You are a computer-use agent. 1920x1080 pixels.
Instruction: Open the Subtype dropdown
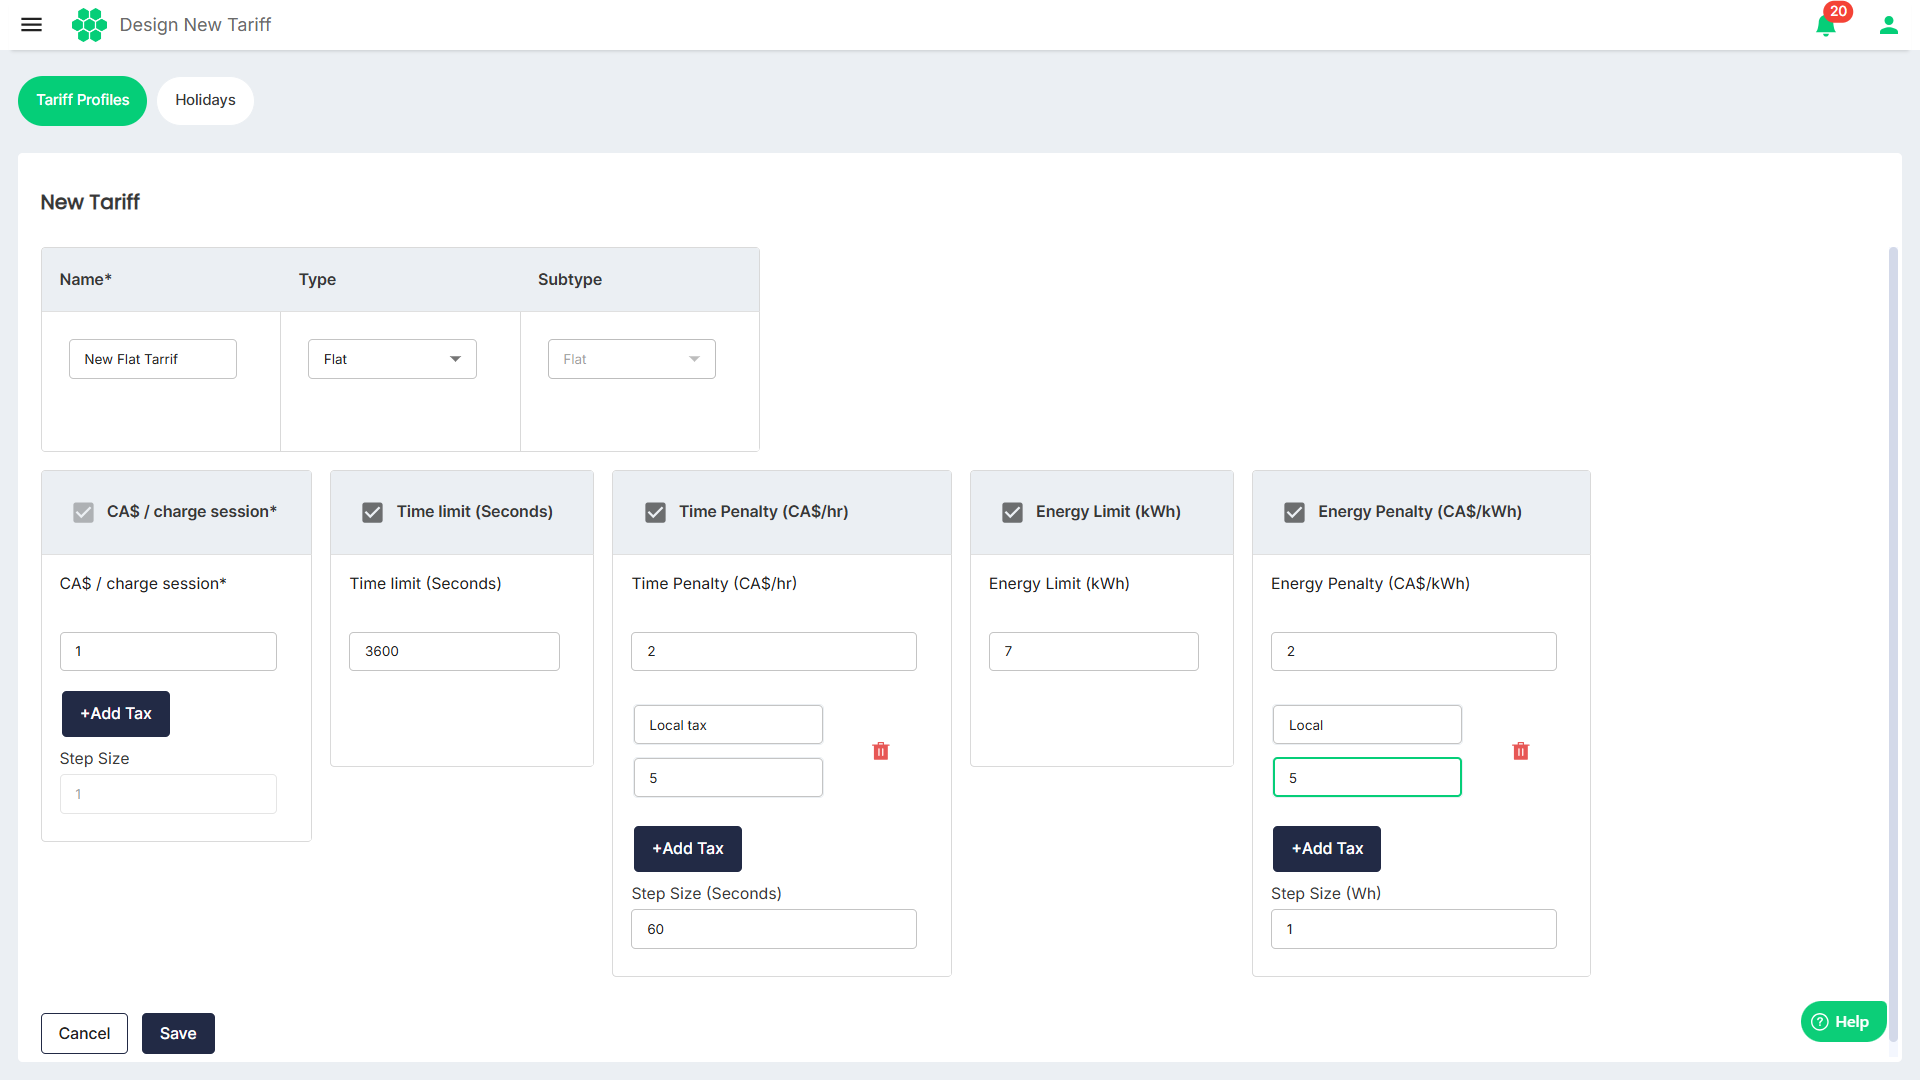tap(631, 359)
